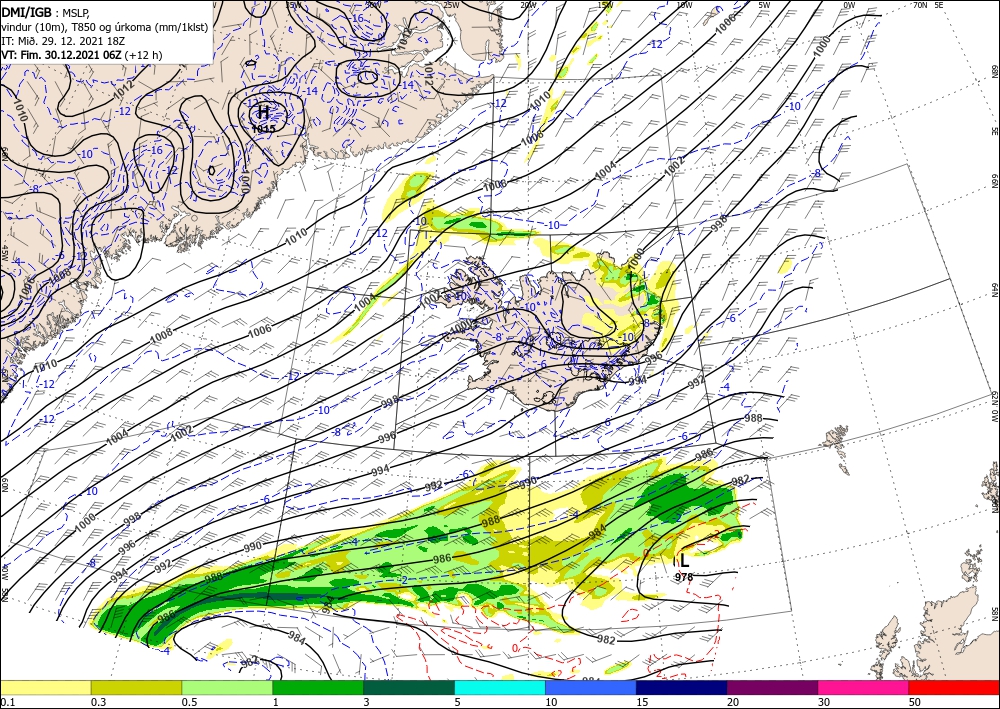Click the H high-pressure marker over Greenland

[x=263, y=113]
